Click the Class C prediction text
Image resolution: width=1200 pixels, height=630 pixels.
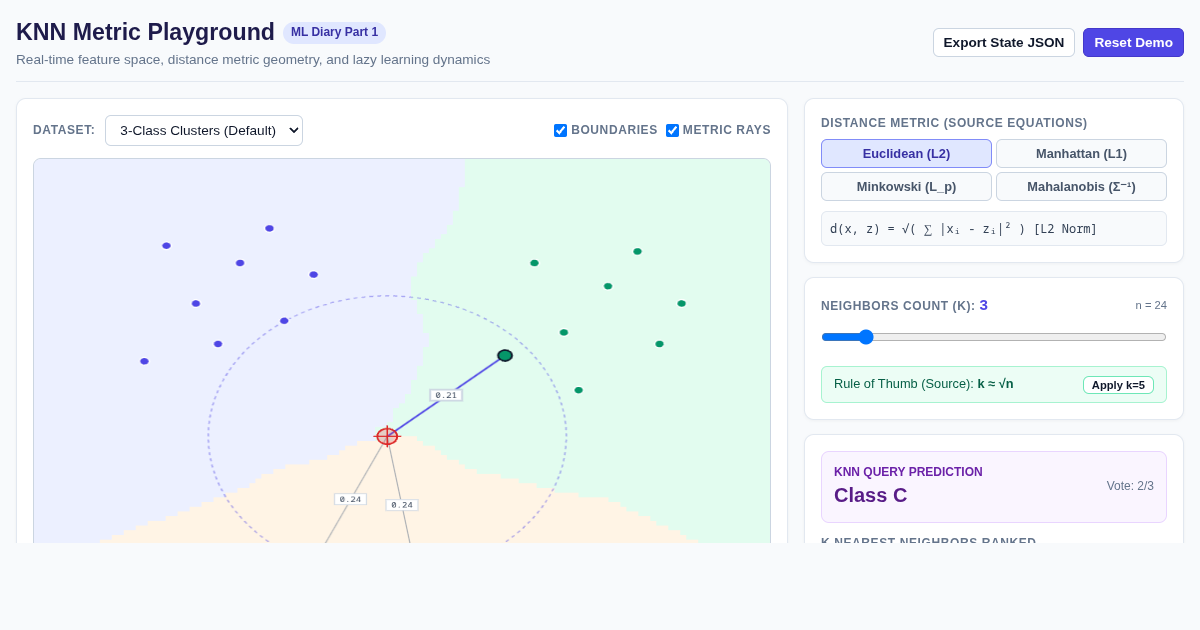pos(871,495)
